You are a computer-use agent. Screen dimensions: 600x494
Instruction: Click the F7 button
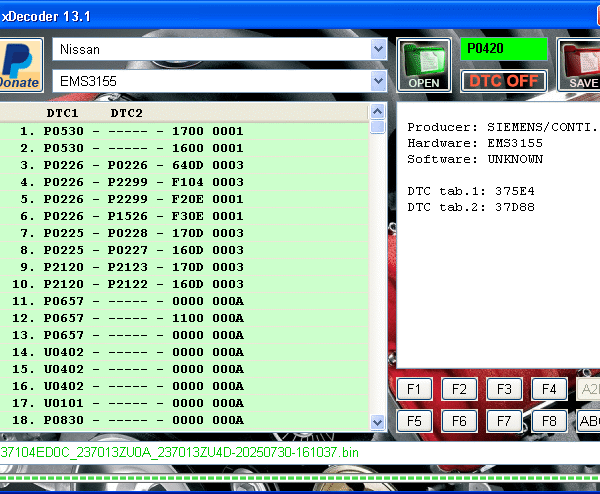[504, 421]
